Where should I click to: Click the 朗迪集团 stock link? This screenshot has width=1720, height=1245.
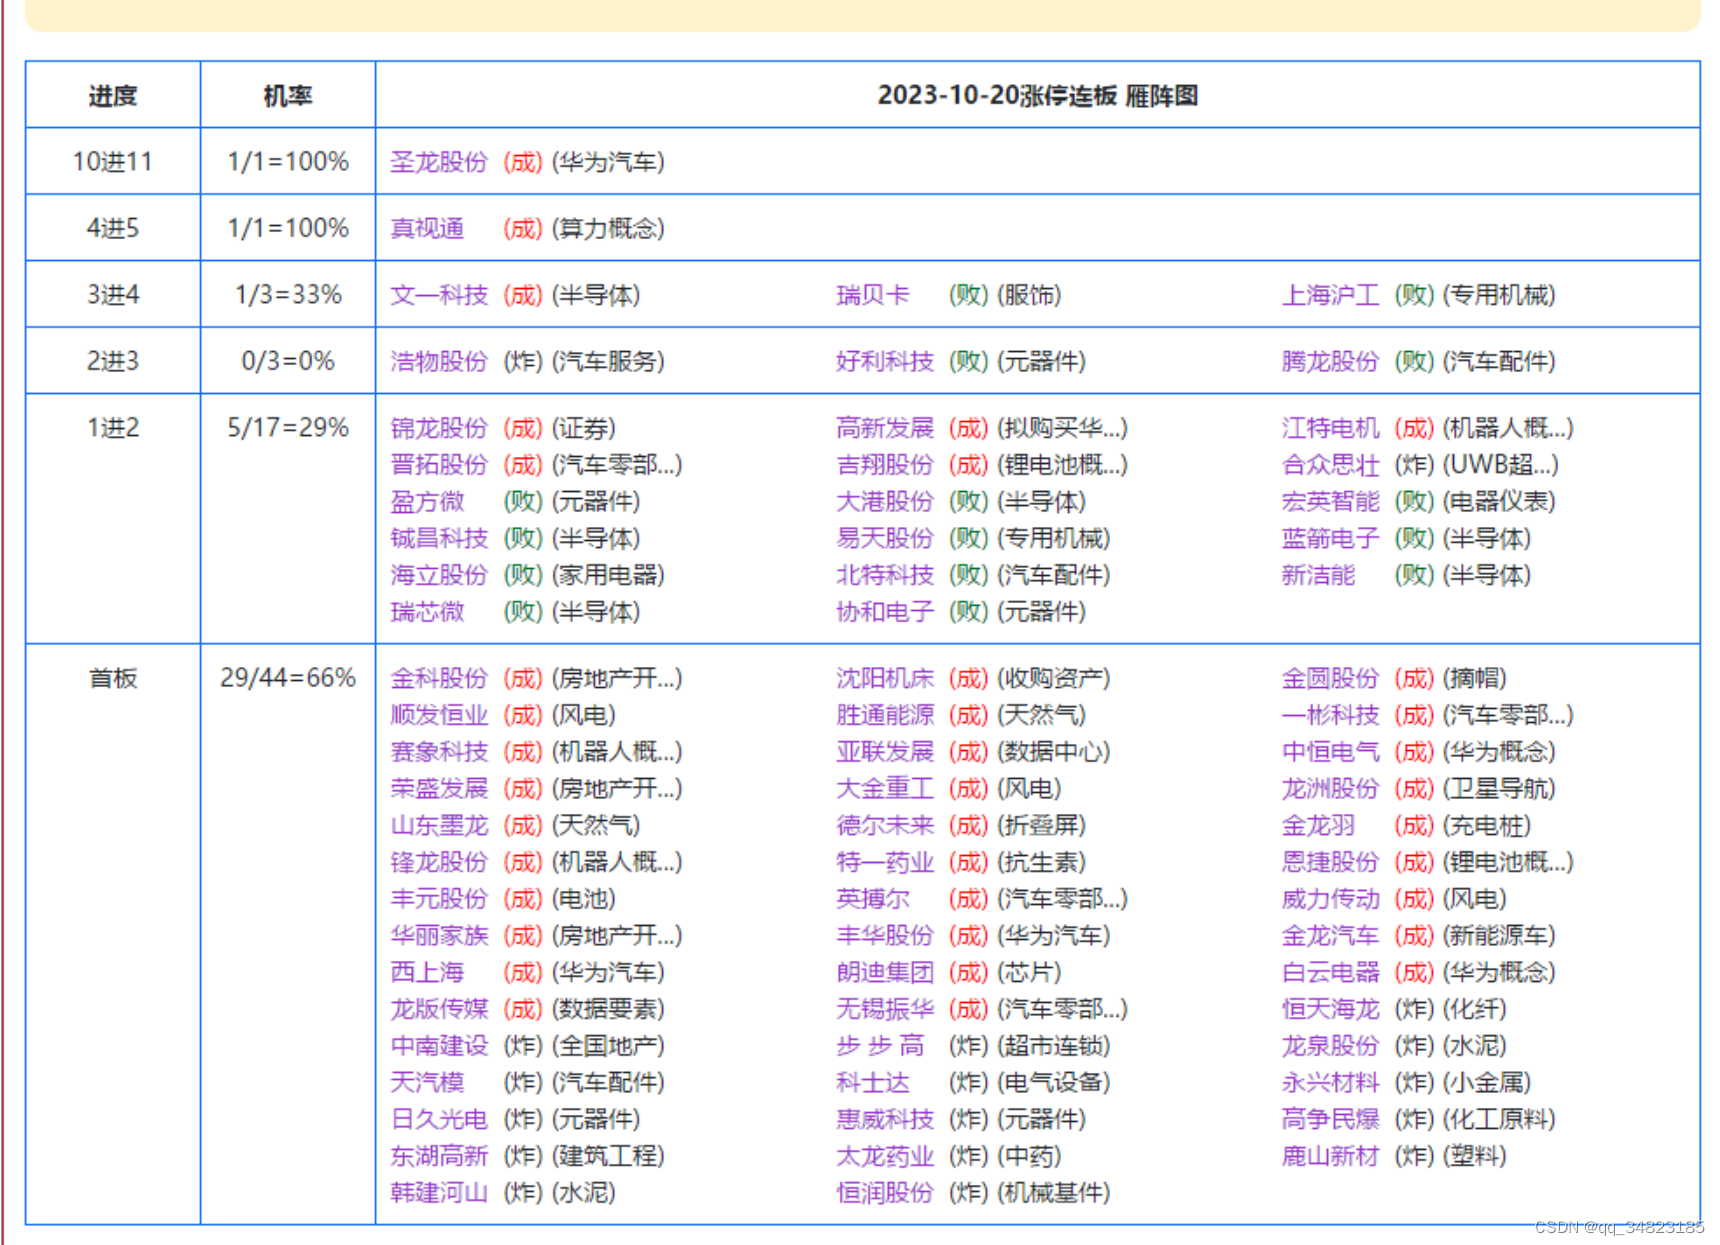pyautogui.click(x=885, y=973)
